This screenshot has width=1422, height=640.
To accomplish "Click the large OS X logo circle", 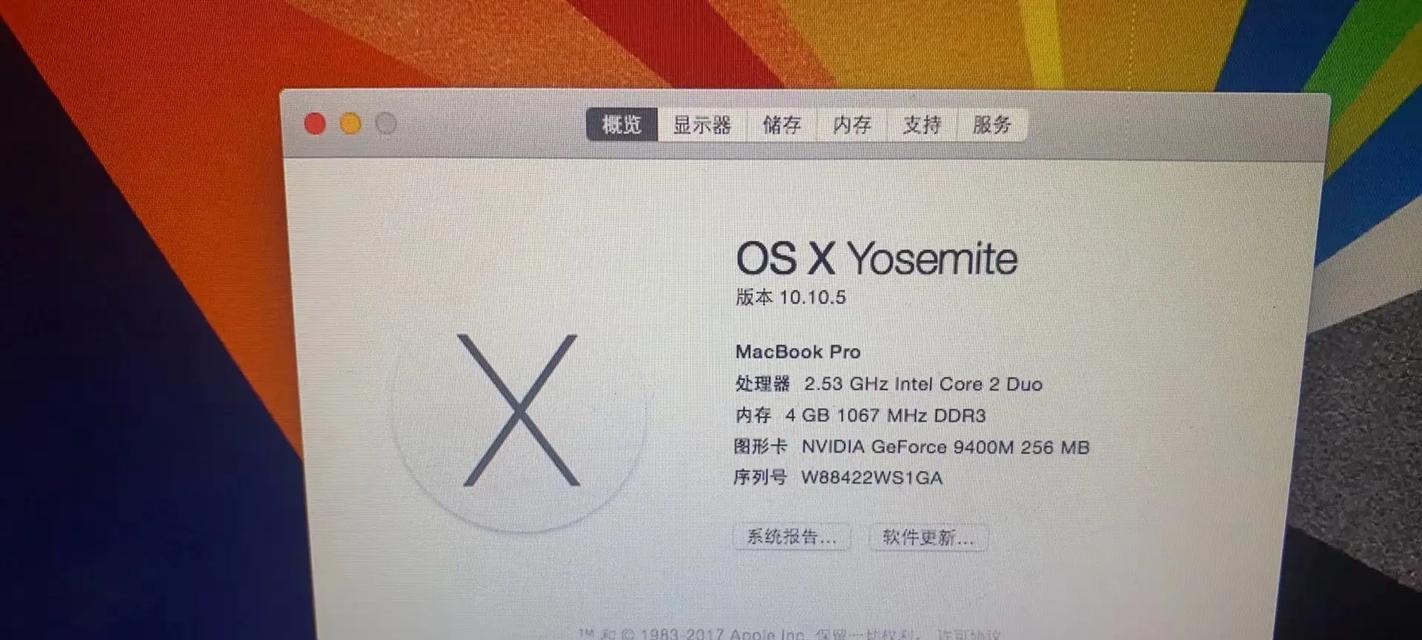I will [518, 411].
